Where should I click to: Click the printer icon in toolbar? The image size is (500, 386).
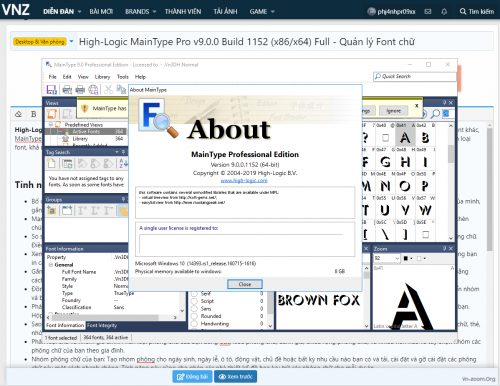point(80,89)
